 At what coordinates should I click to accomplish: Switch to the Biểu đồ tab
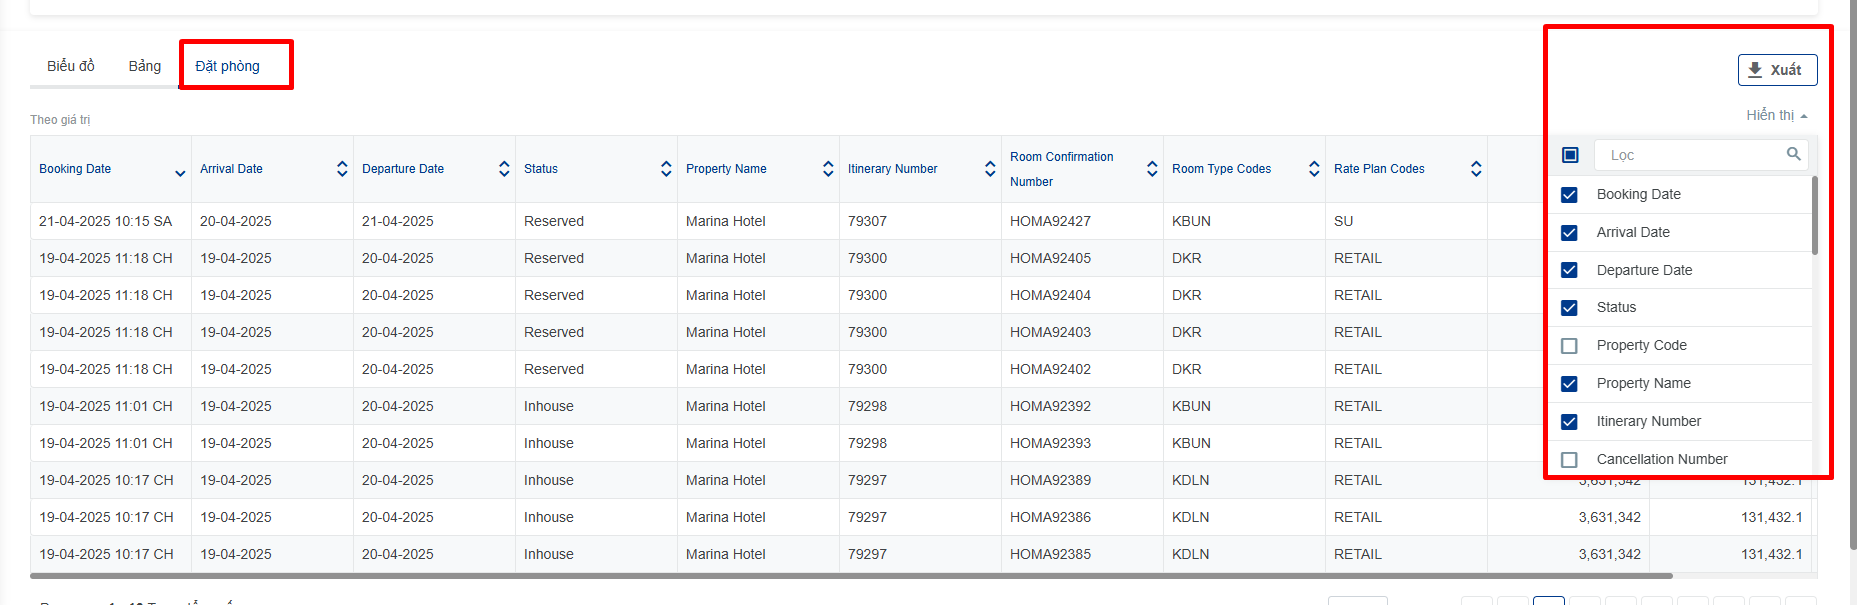(x=71, y=66)
